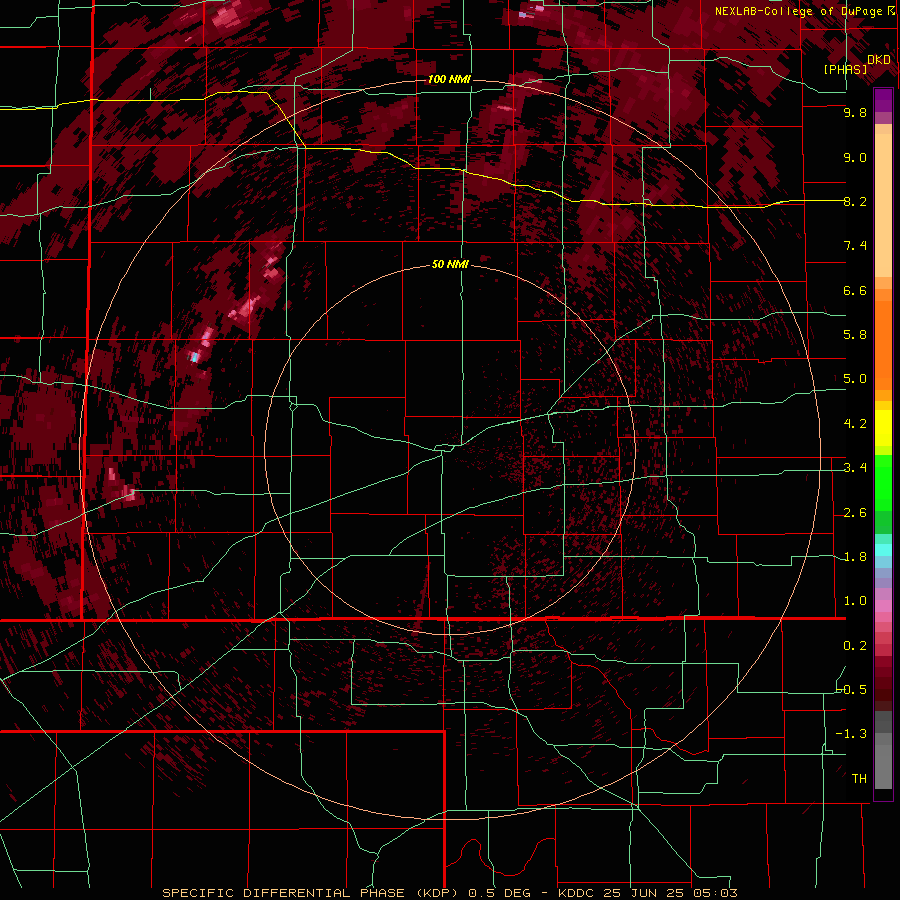Click the 0.2 legend value
Image resolution: width=900 pixels, height=900 pixels.
[x=855, y=646]
